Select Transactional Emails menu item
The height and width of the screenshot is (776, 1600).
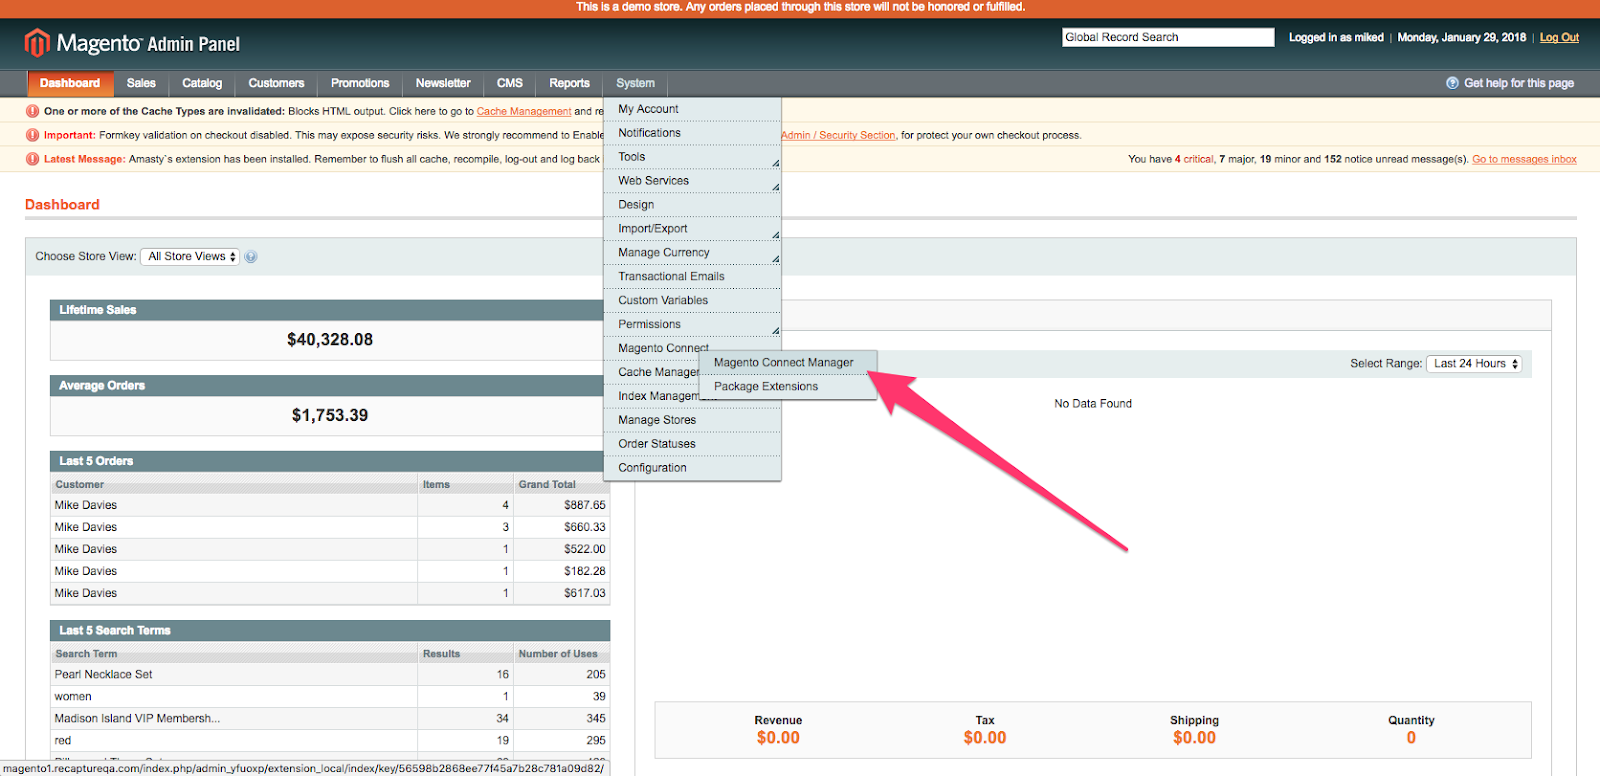point(692,277)
